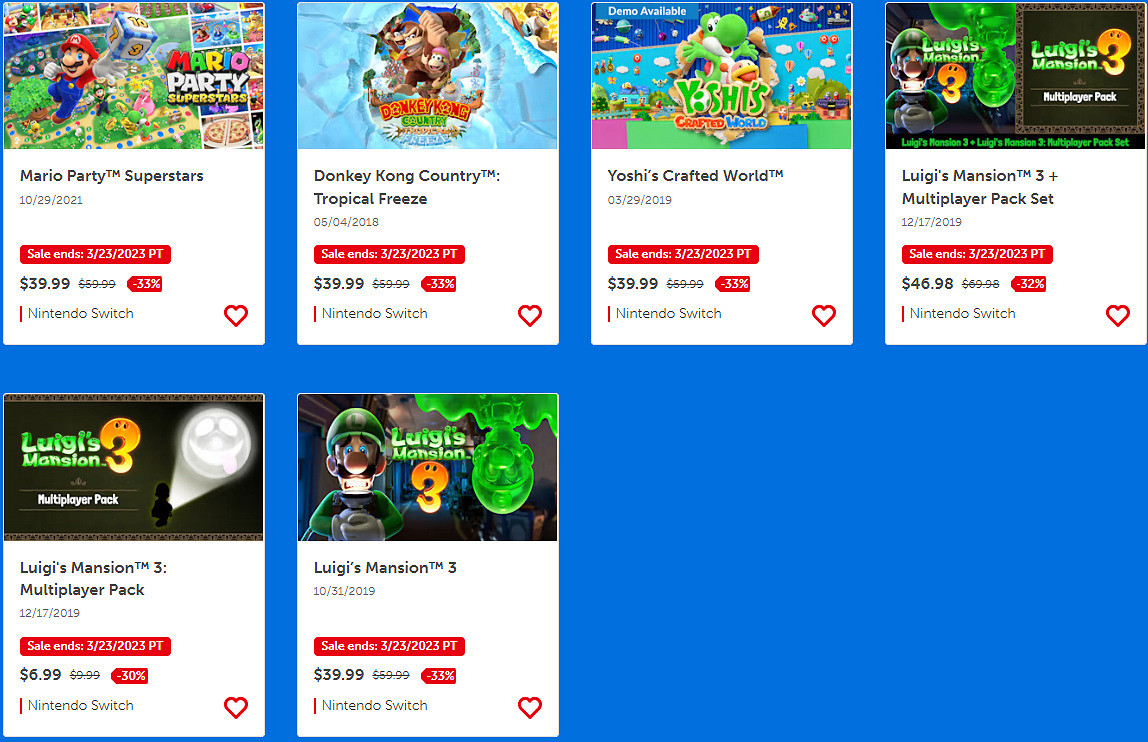
Task: Open Donkey Kong Country™: Tropical Freeze title
Action: pos(407,187)
